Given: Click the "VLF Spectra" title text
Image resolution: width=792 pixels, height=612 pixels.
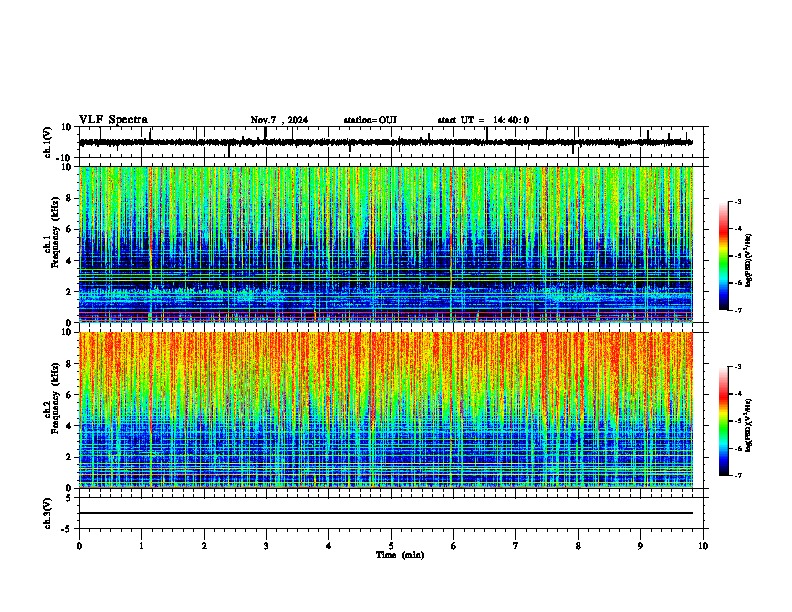Looking at the screenshot, I should 113,120.
